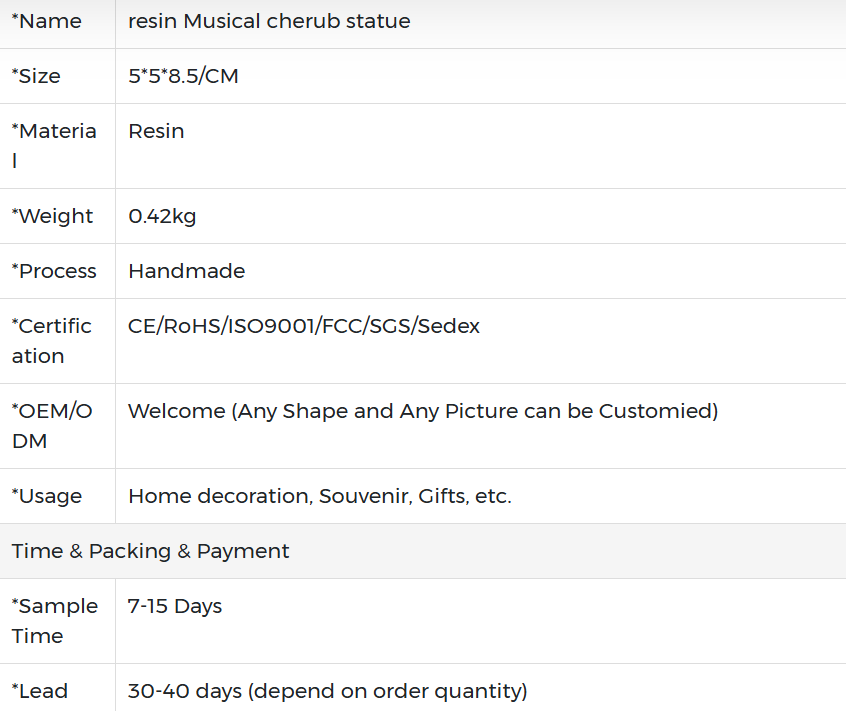Click the '*Weight' label cell

52,216
